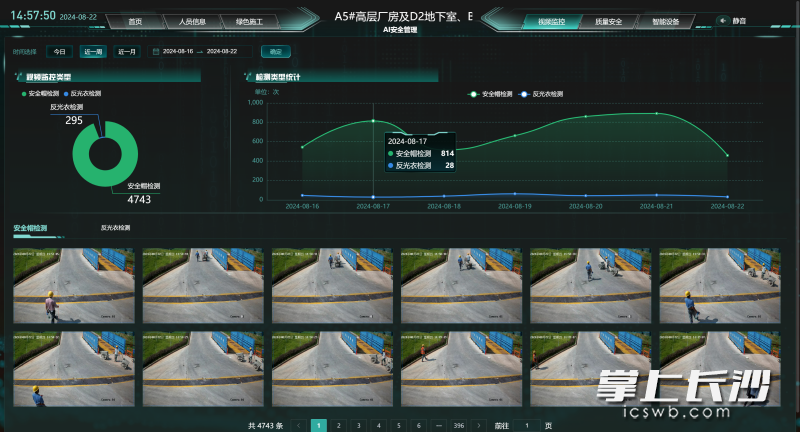Toggle 反光衣检测 legend in donut chart

[90, 93]
